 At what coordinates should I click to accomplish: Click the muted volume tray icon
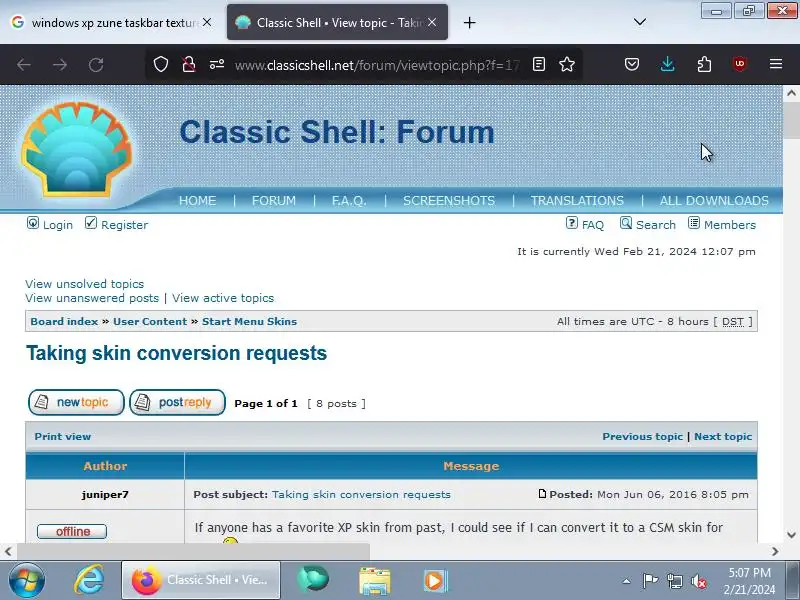[x=699, y=581]
